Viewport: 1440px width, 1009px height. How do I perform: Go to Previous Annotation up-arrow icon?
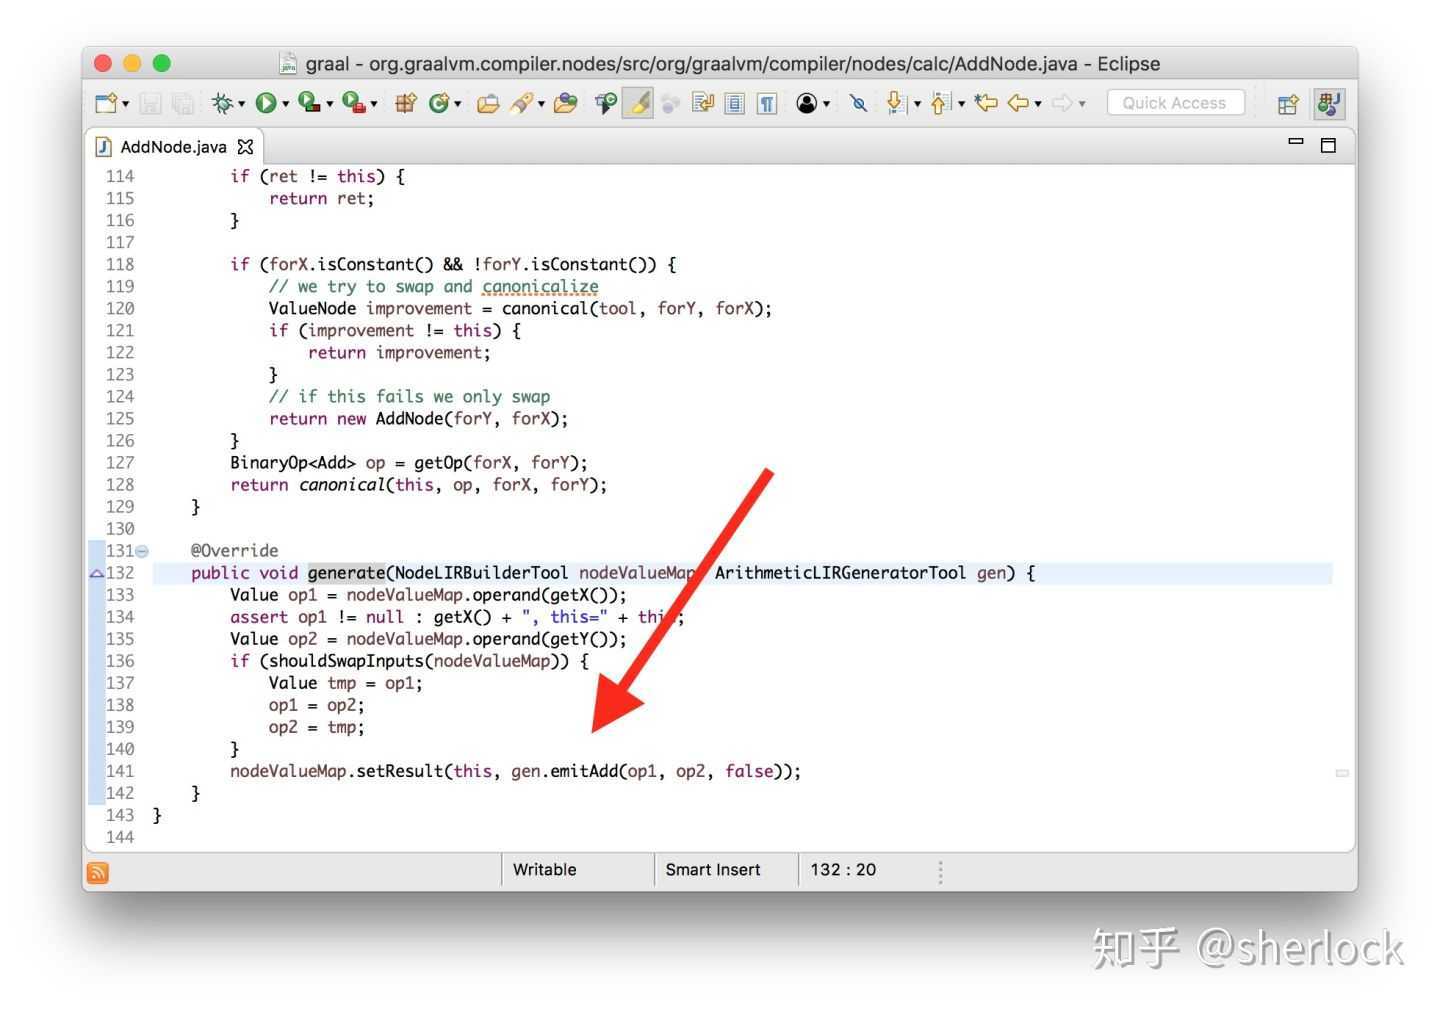[940, 103]
